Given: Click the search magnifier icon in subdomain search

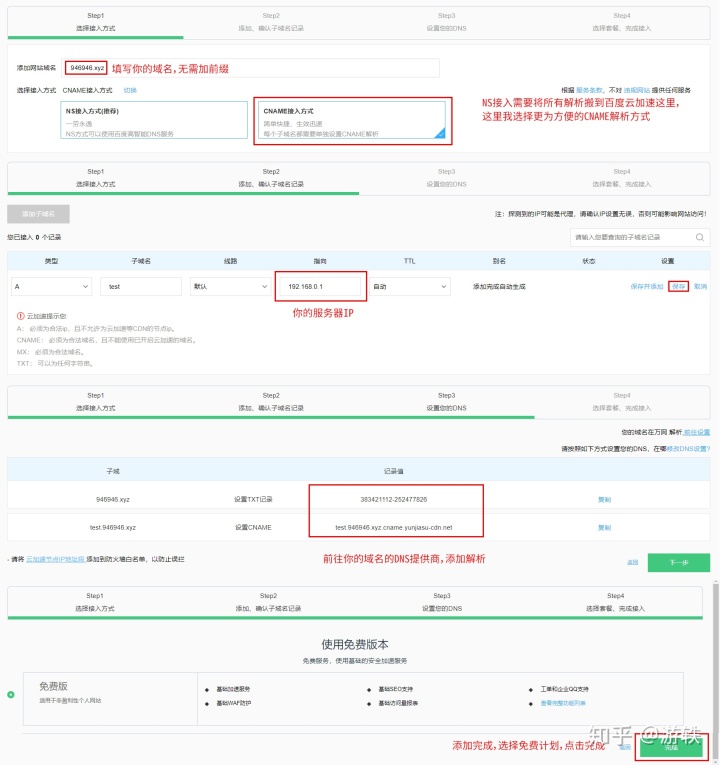Looking at the screenshot, I should click(701, 237).
